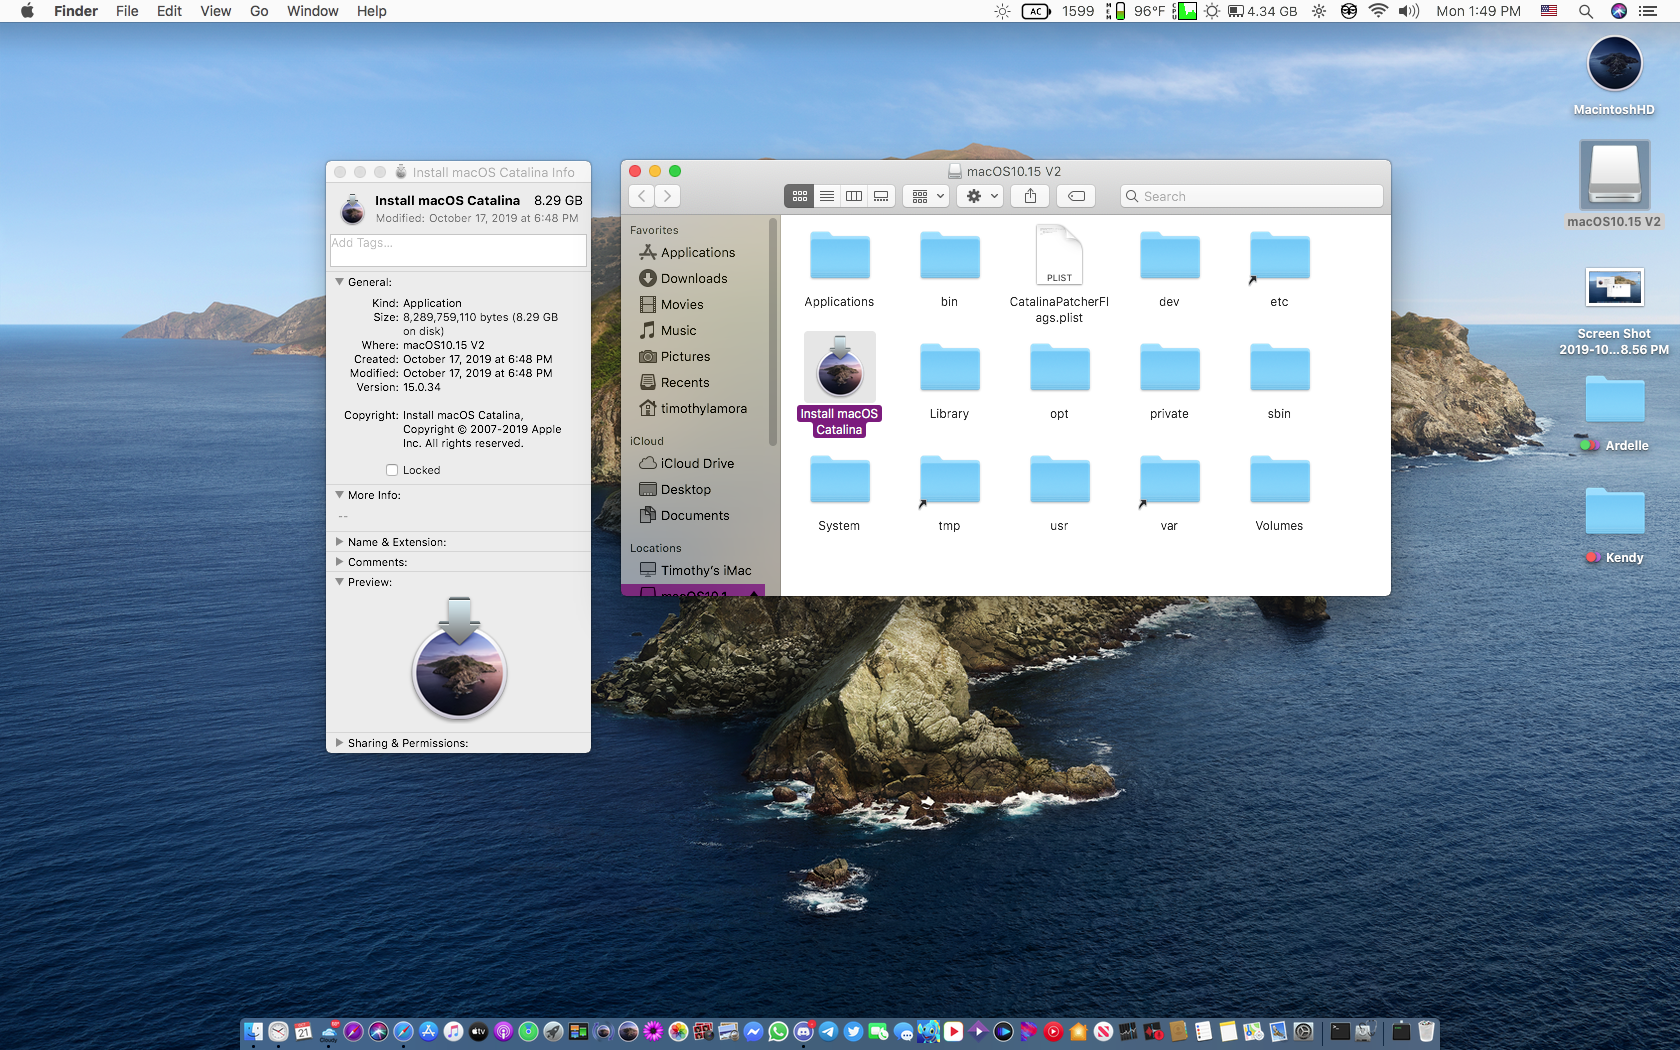Select Install macOS Catalina app icon
1680x1050 pixels.
[839, 367]
